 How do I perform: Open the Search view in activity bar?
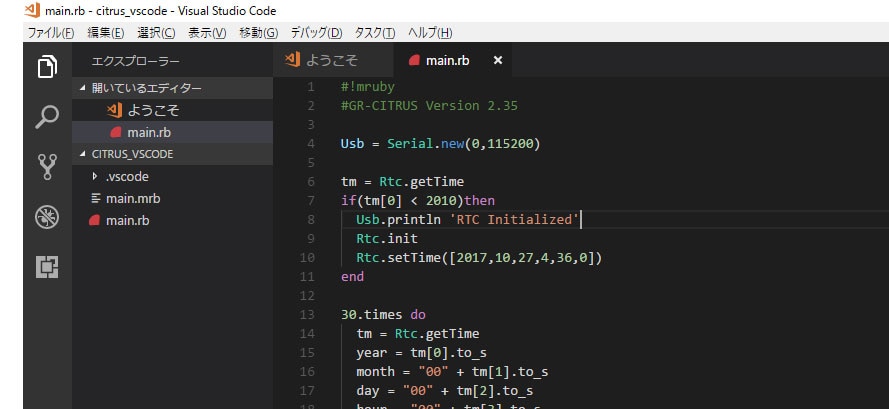[48, 117]
